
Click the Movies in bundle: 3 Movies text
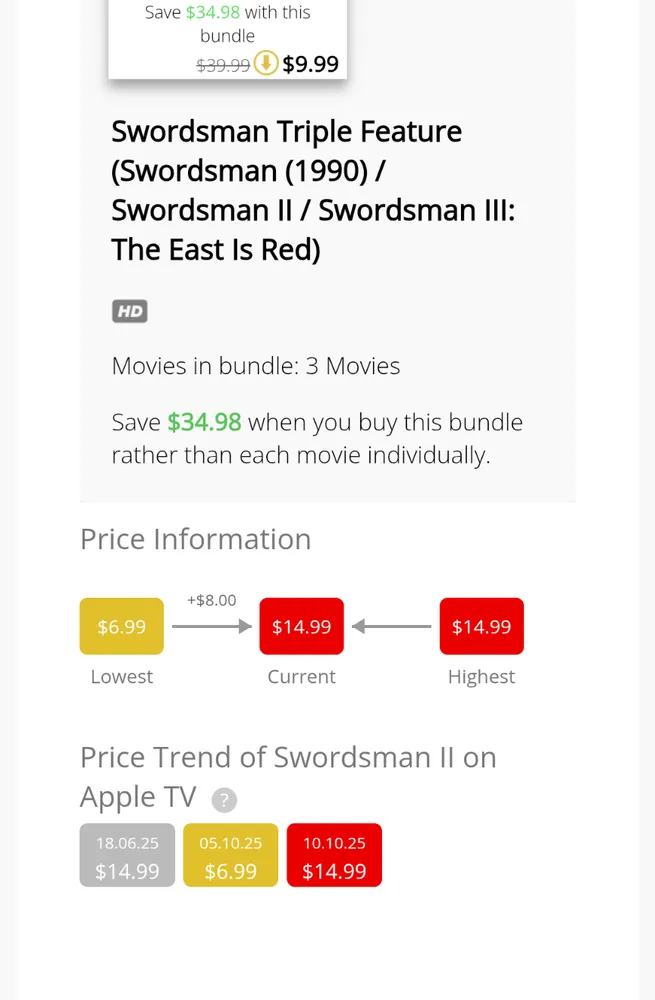(x=256, y=366)
